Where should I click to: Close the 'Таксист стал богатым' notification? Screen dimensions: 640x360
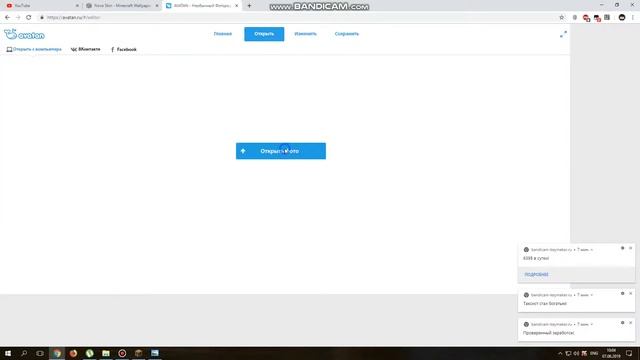pos(631,293)
